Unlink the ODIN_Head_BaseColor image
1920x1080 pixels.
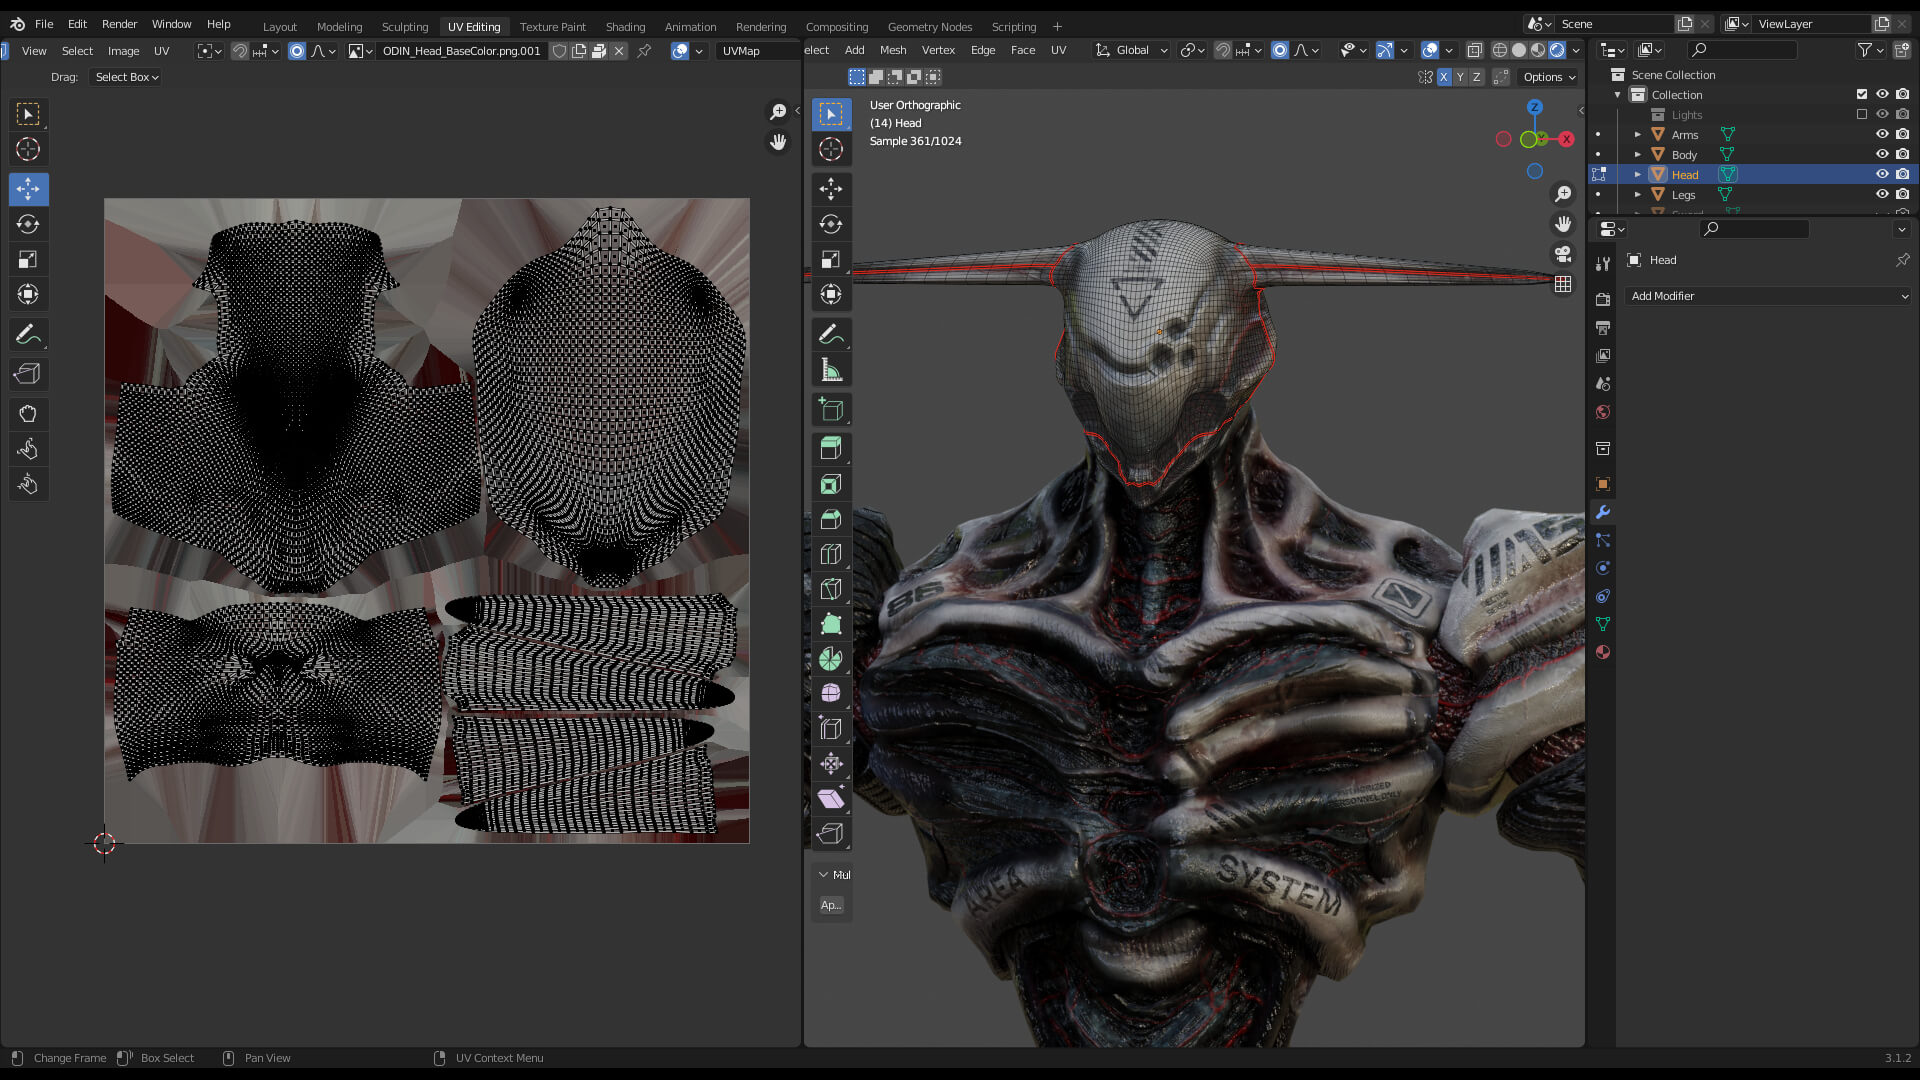coord(619,51)
